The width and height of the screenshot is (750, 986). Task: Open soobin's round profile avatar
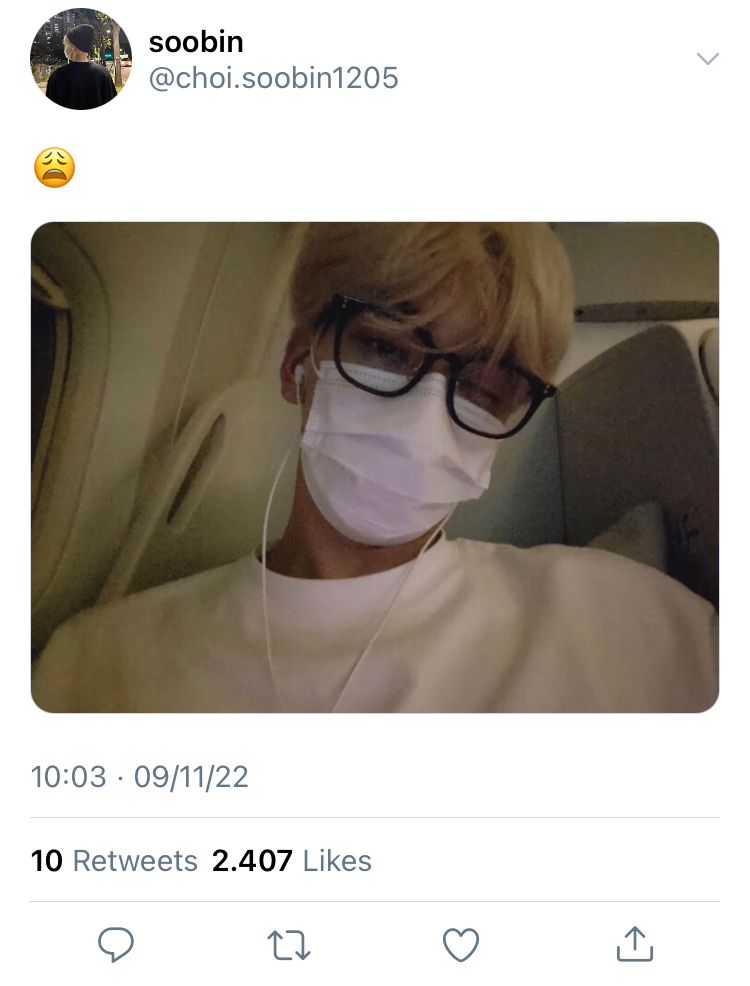click(81, 59)
